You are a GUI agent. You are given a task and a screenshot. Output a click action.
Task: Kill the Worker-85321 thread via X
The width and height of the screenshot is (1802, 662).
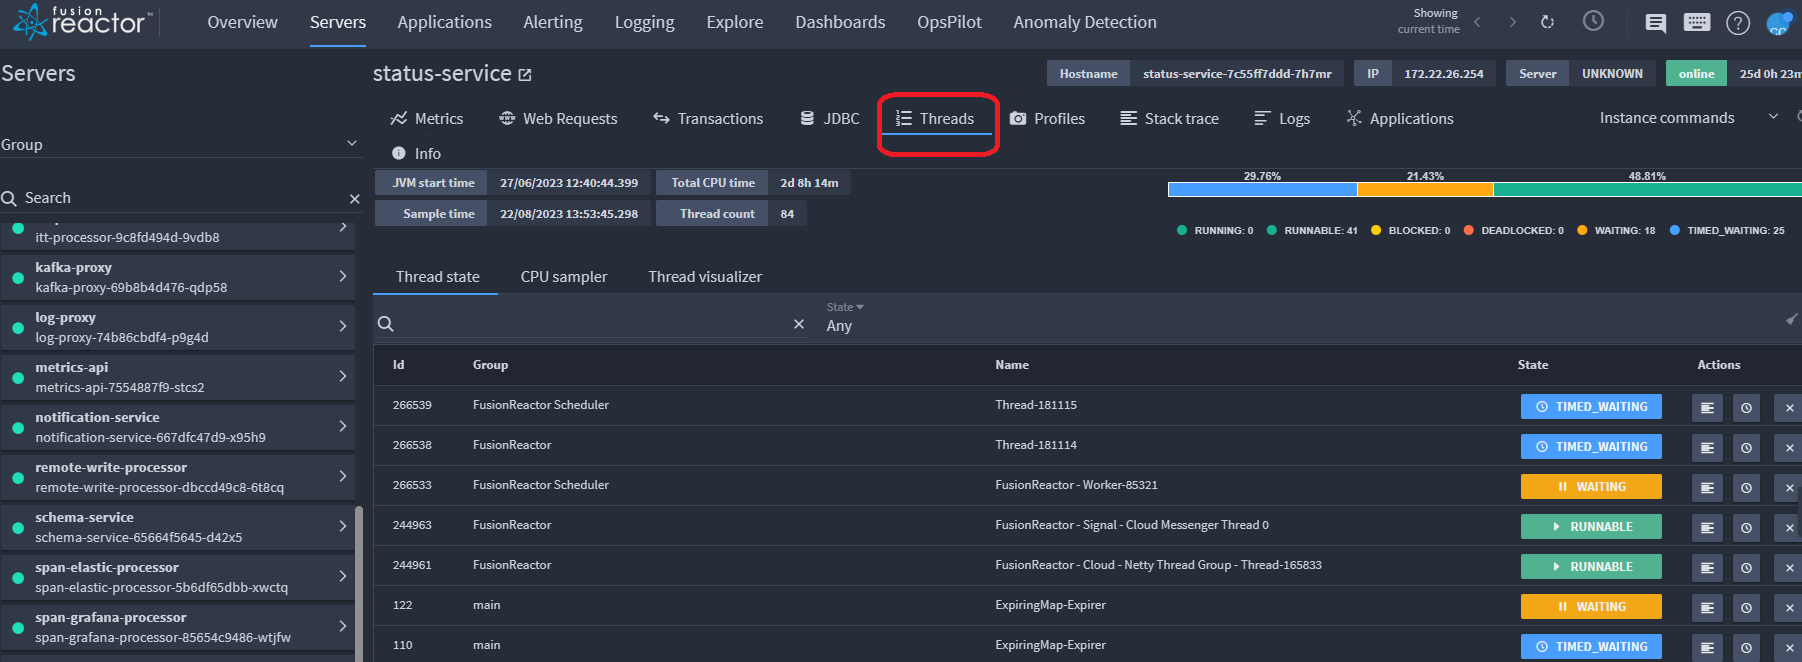[1789, 487]
